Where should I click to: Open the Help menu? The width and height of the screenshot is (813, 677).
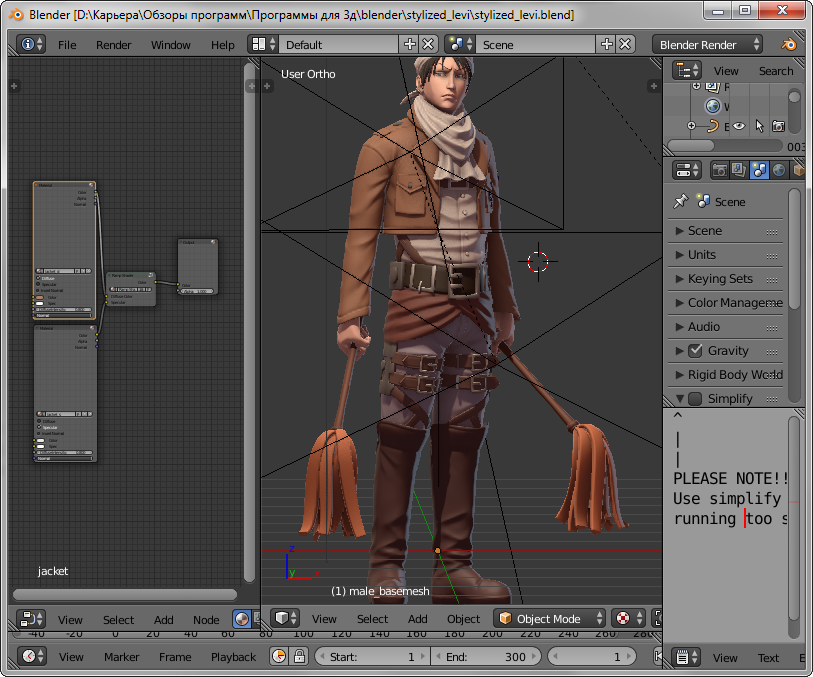click(x=222, y=45)
